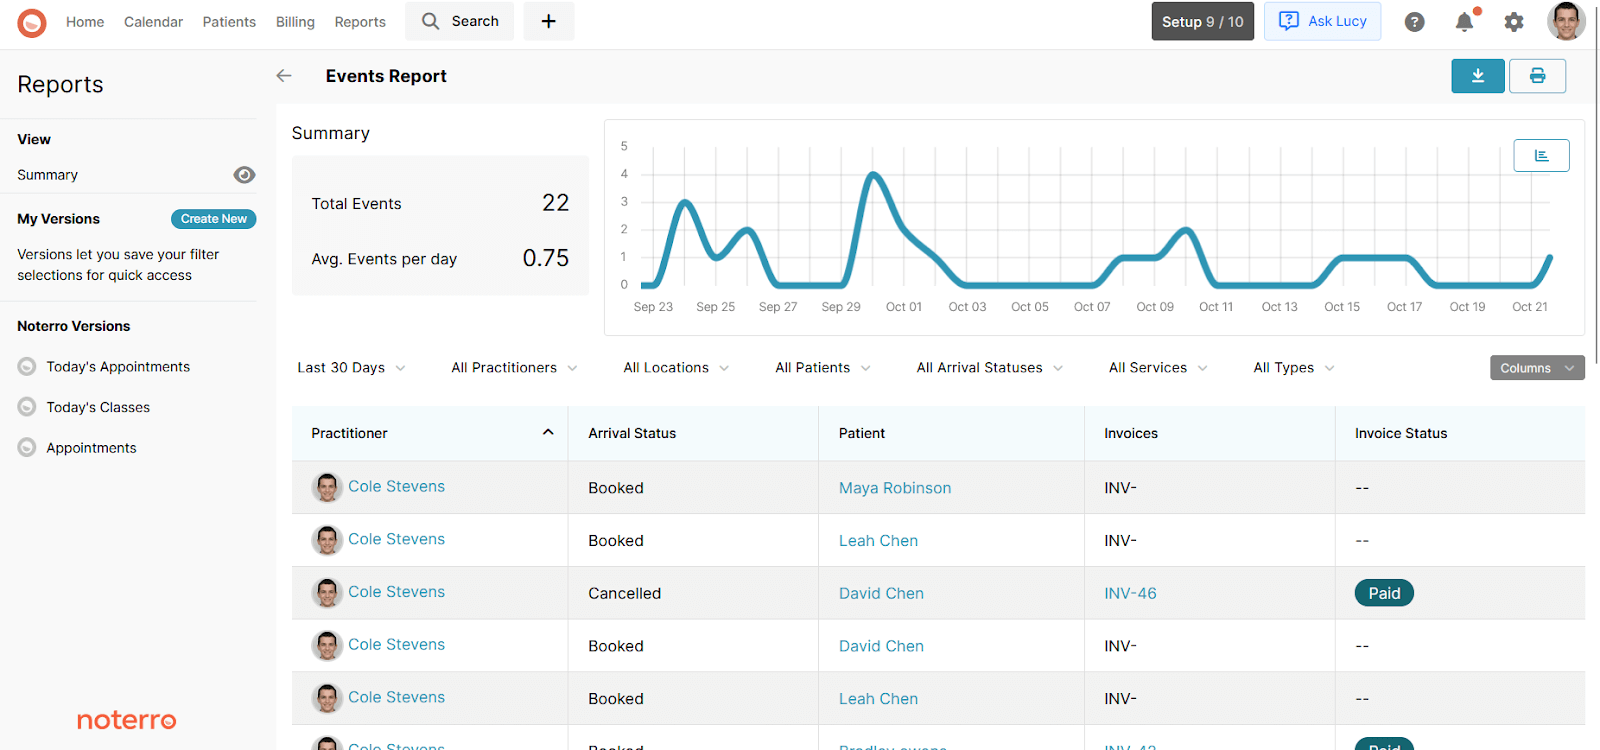Open Last 30 Days date filter
The image size is (1600, 750).
click(351, 368)
